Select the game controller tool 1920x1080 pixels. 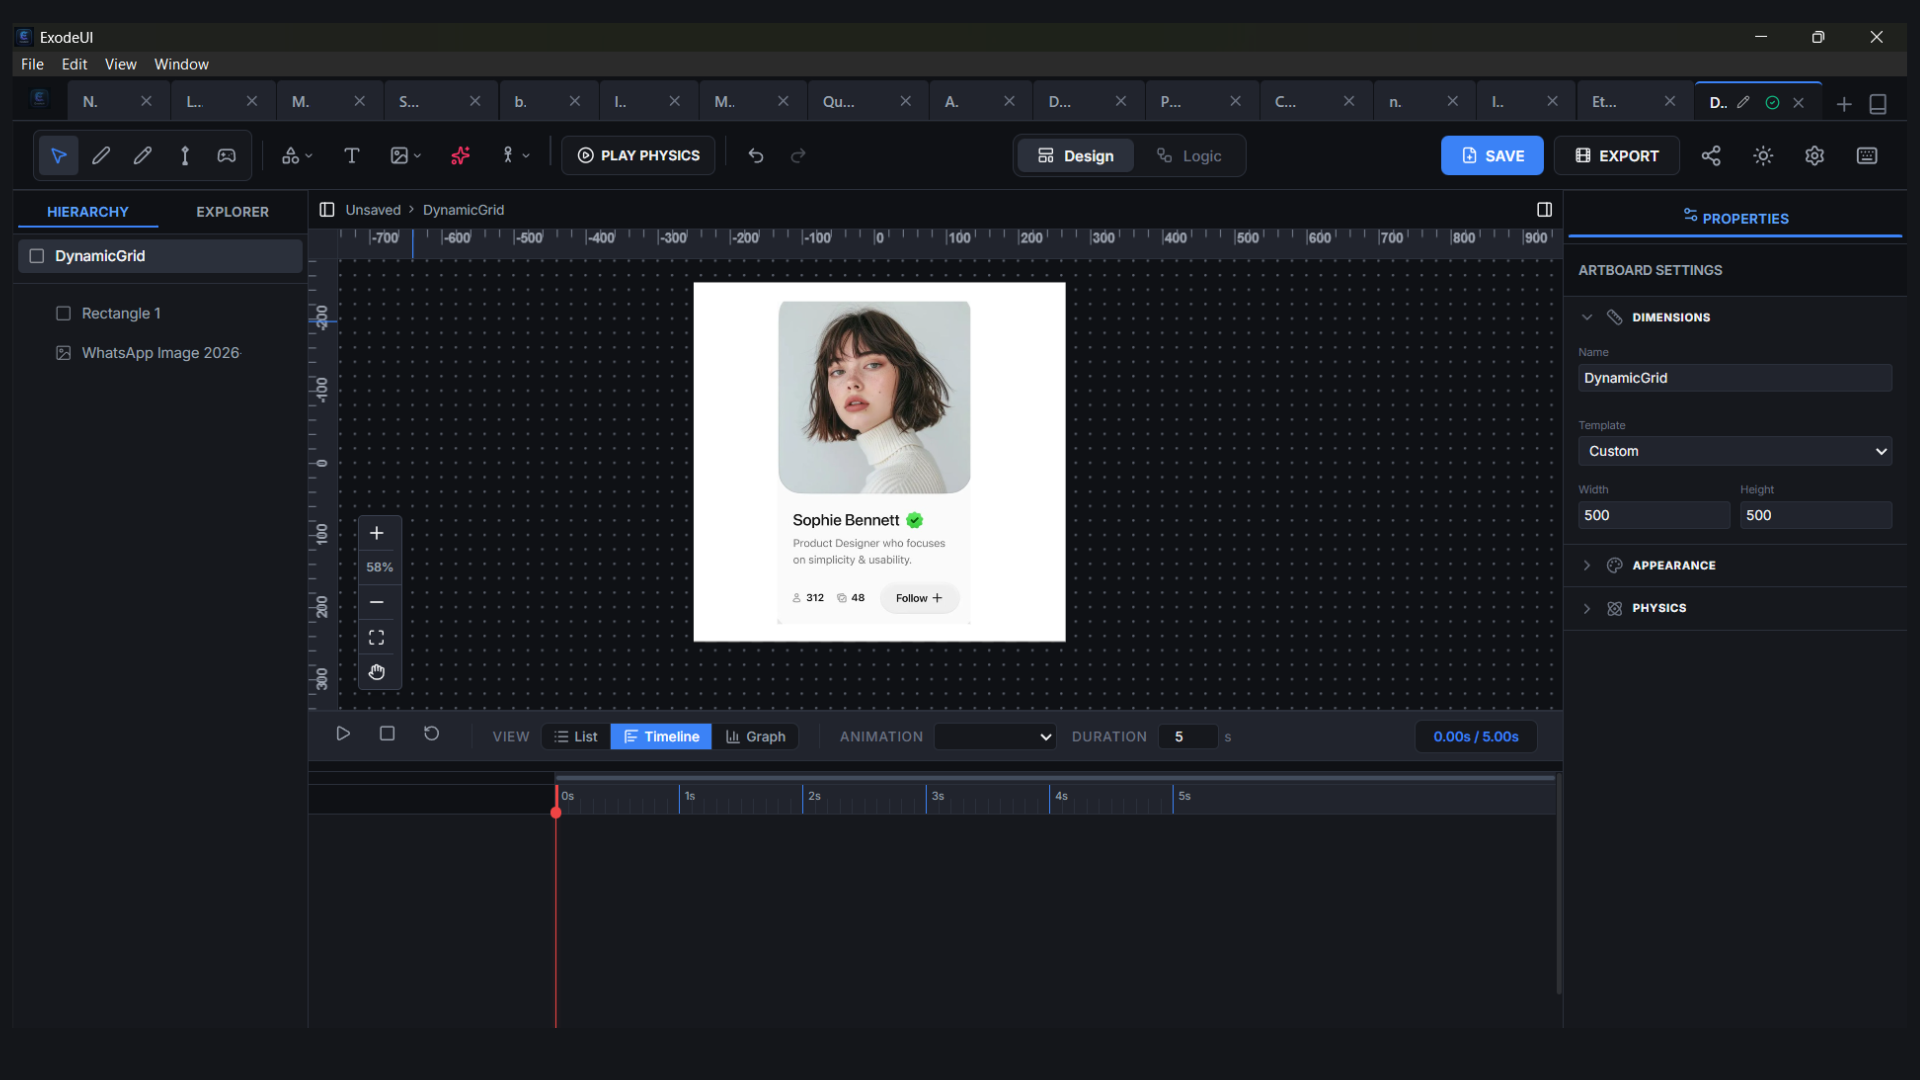pyautogui.click(x=226, y=155)
